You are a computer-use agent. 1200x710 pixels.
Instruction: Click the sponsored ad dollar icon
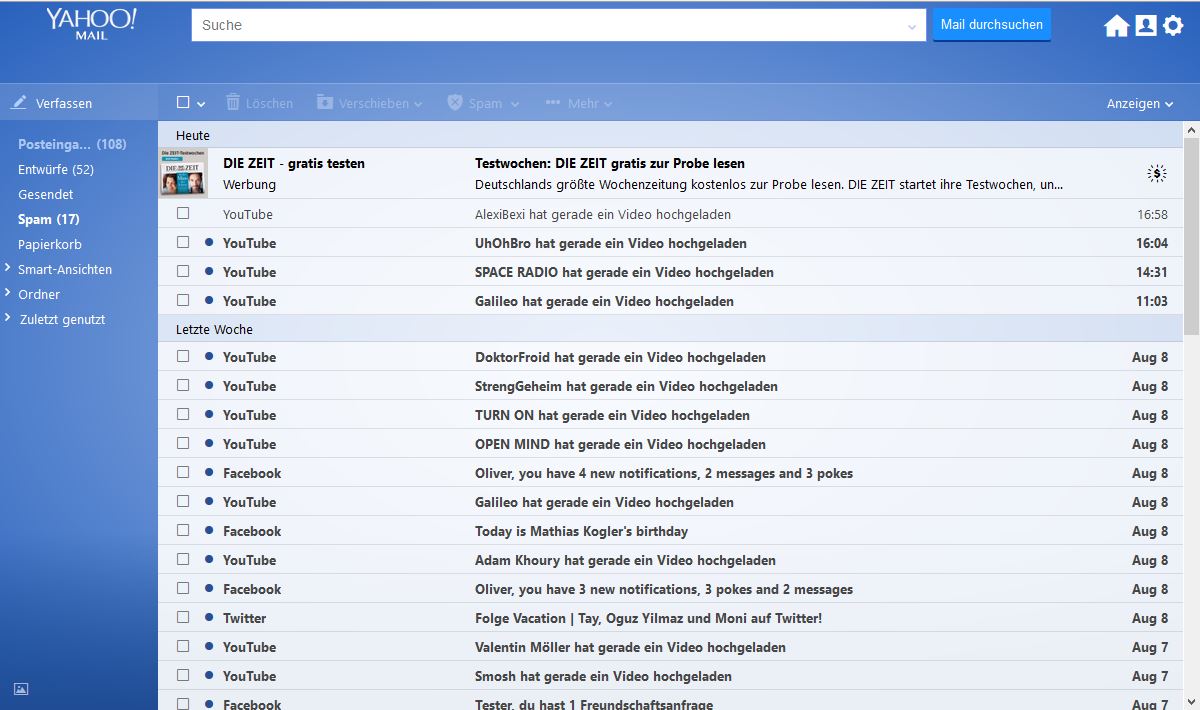(1157, 174)
